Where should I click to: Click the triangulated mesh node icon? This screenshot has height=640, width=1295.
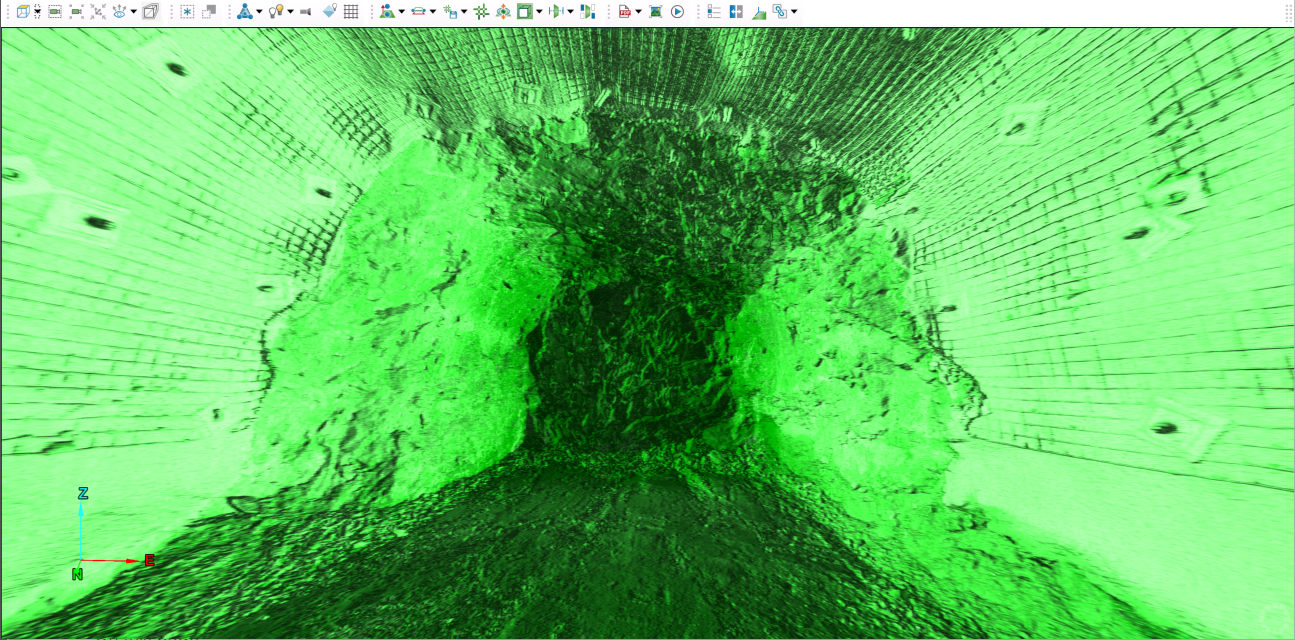244,12
